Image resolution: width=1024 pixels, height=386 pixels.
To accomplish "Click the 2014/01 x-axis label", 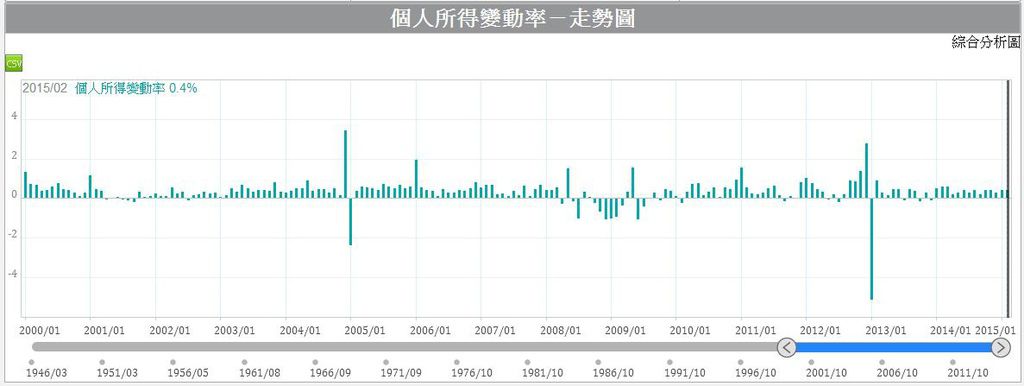I will click(x=950, y=330).
